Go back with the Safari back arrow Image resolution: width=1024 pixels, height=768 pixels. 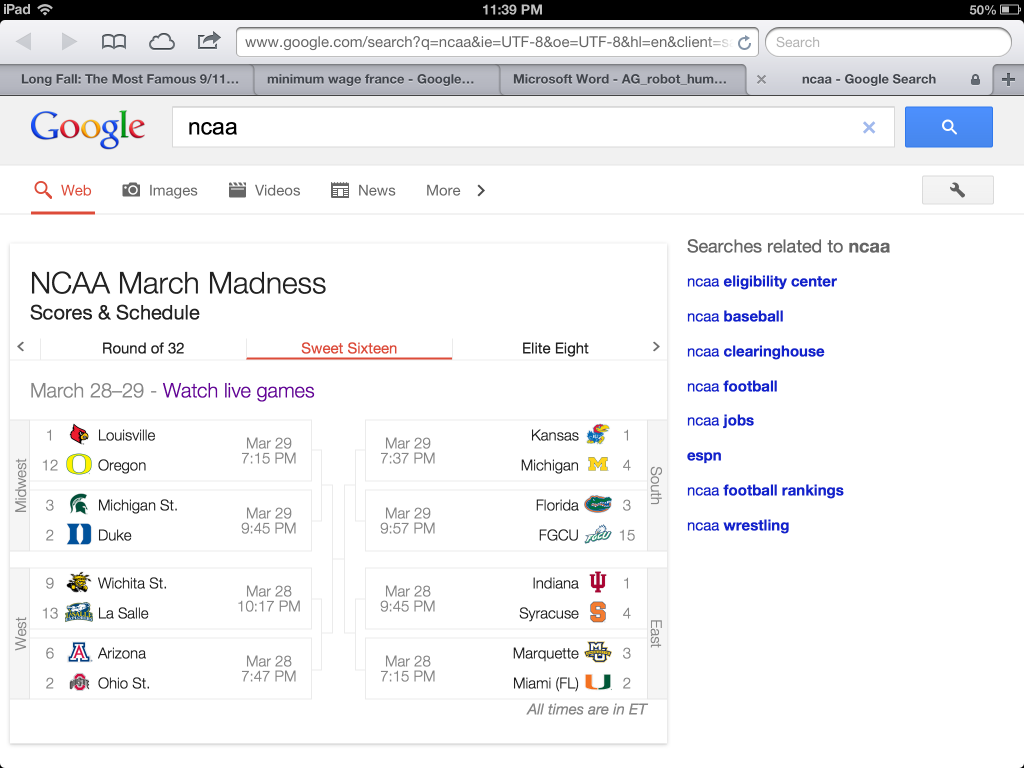[x=24, y=42]
